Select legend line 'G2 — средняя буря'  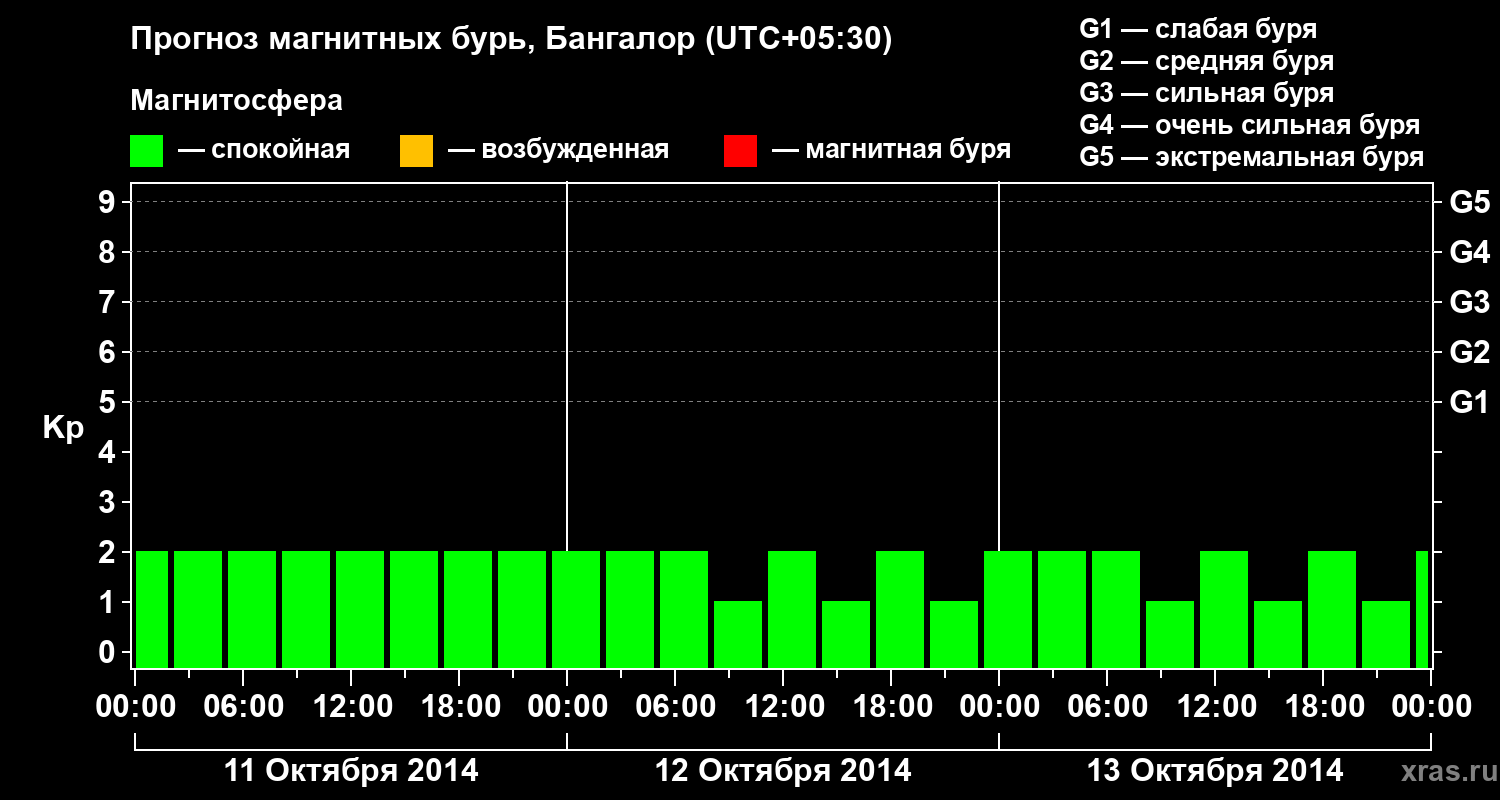(1207, 61)
